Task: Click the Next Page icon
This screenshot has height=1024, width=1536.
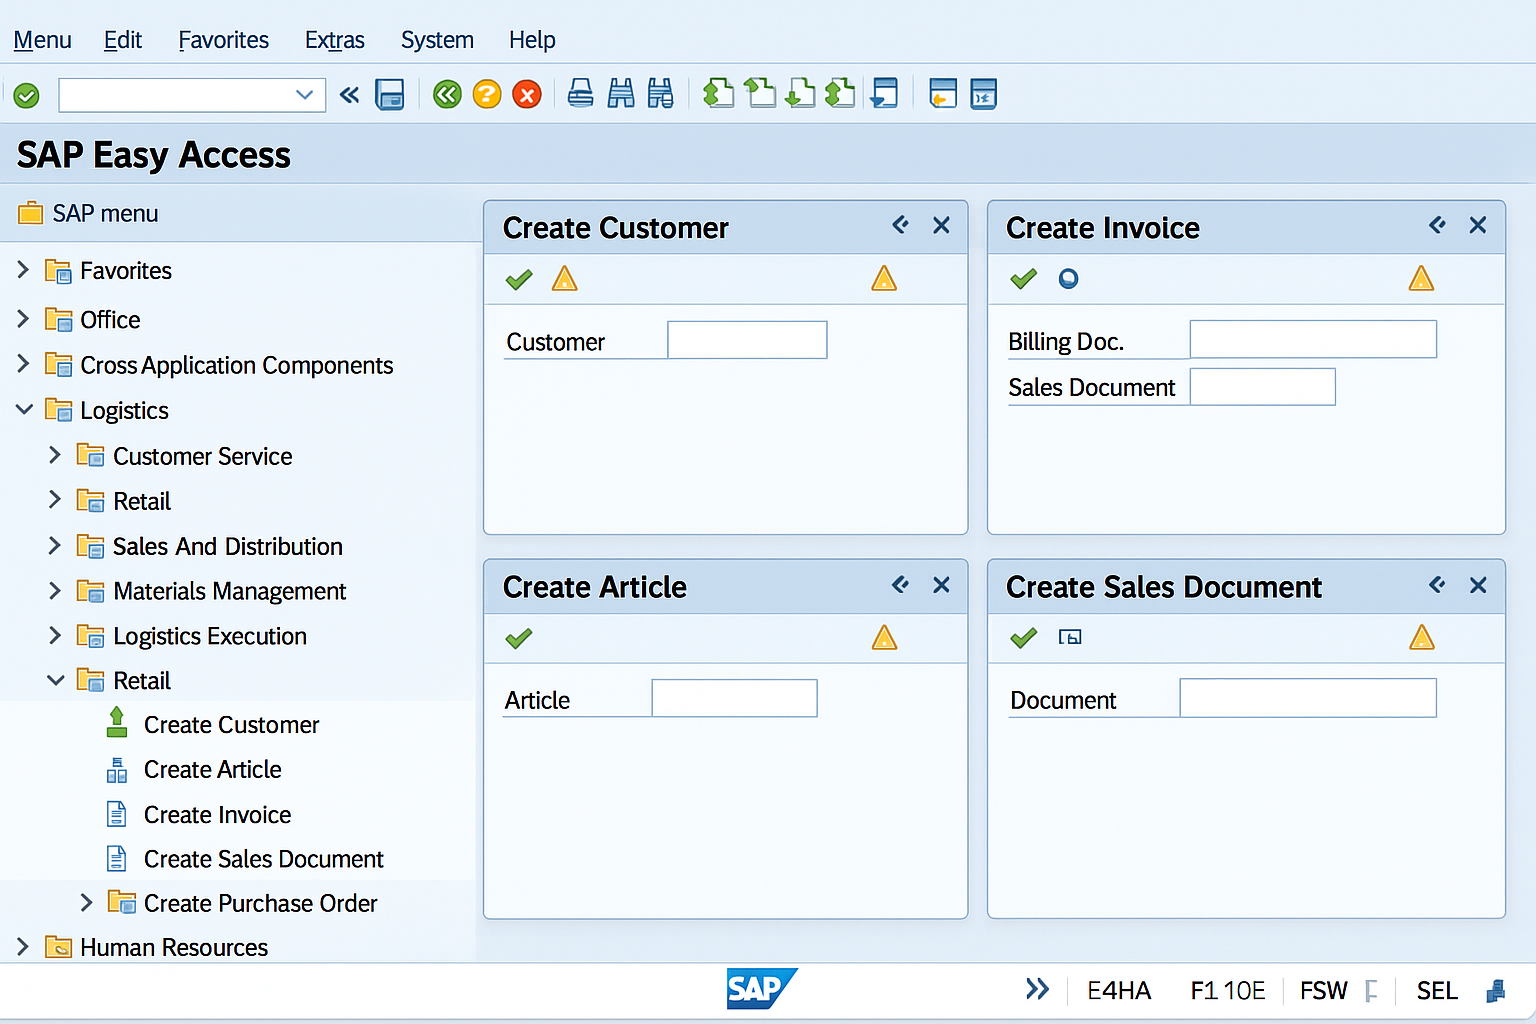Action: pyautogui.click(x=800, y=93)
